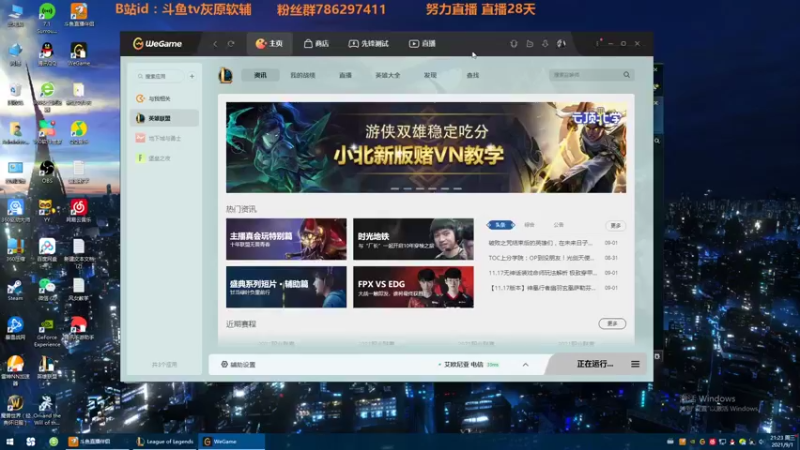Select the 公告 news filter
The height and width of the screenshot is (450, 800).
(559, 225)
